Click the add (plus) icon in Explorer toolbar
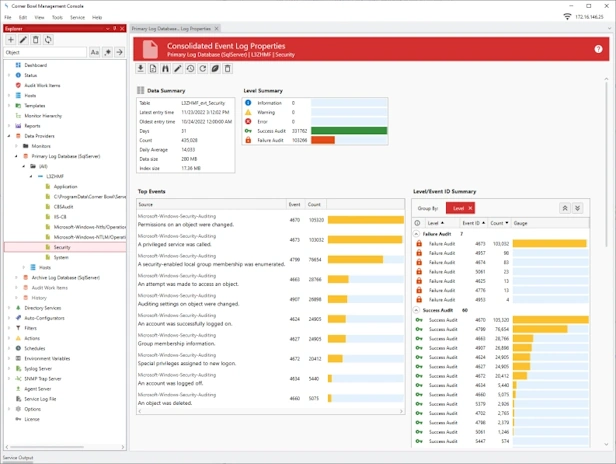The image size is (616, 464). tap(11, 40)
